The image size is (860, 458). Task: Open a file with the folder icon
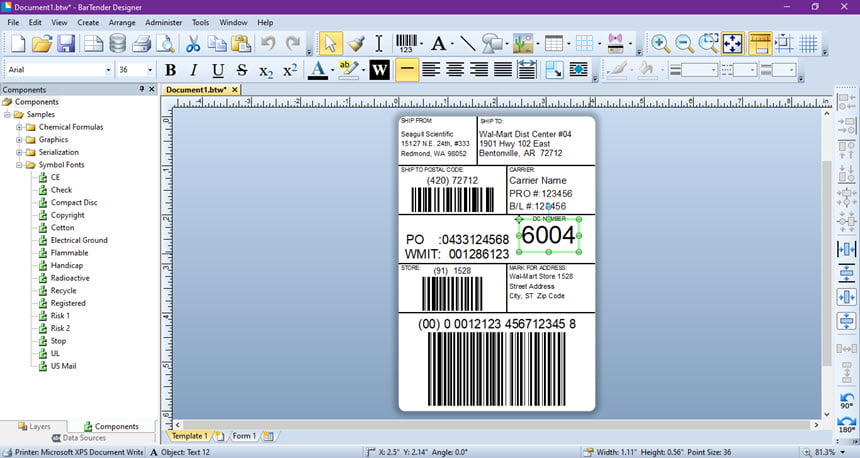click(x=42, y=43)
